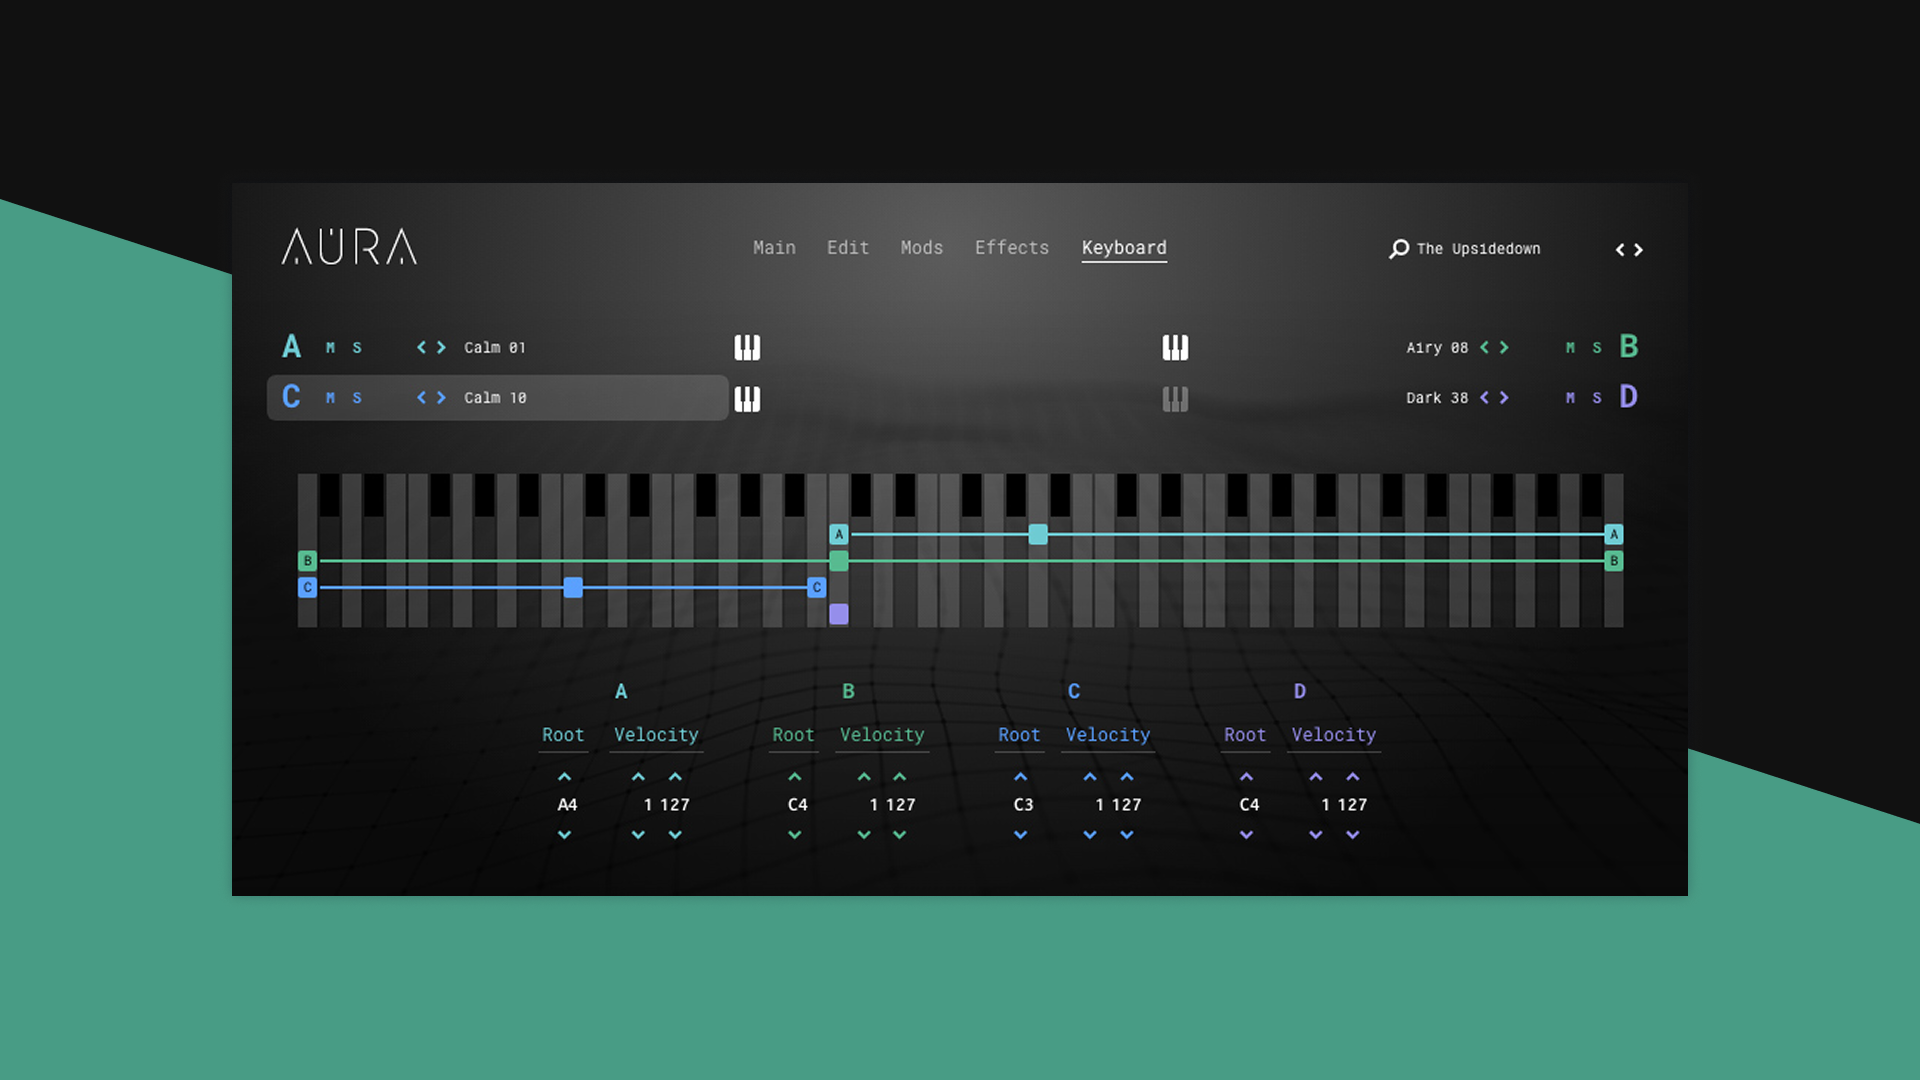1920x1080 pixels.
Task: Select layer D label on the right
Action: pyautogui.click(x=1627, y=397)
